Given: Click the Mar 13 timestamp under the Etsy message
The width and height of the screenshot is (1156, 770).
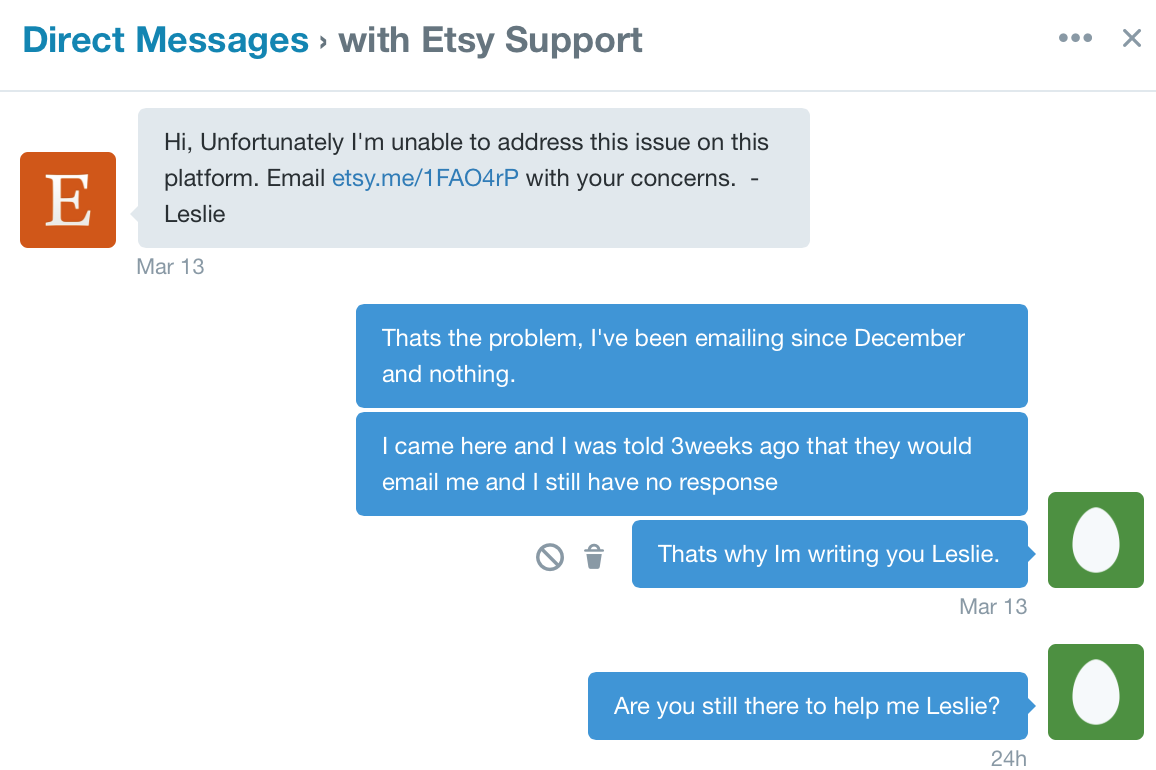Looking at the screenshot, I should (x=170, y=266).
